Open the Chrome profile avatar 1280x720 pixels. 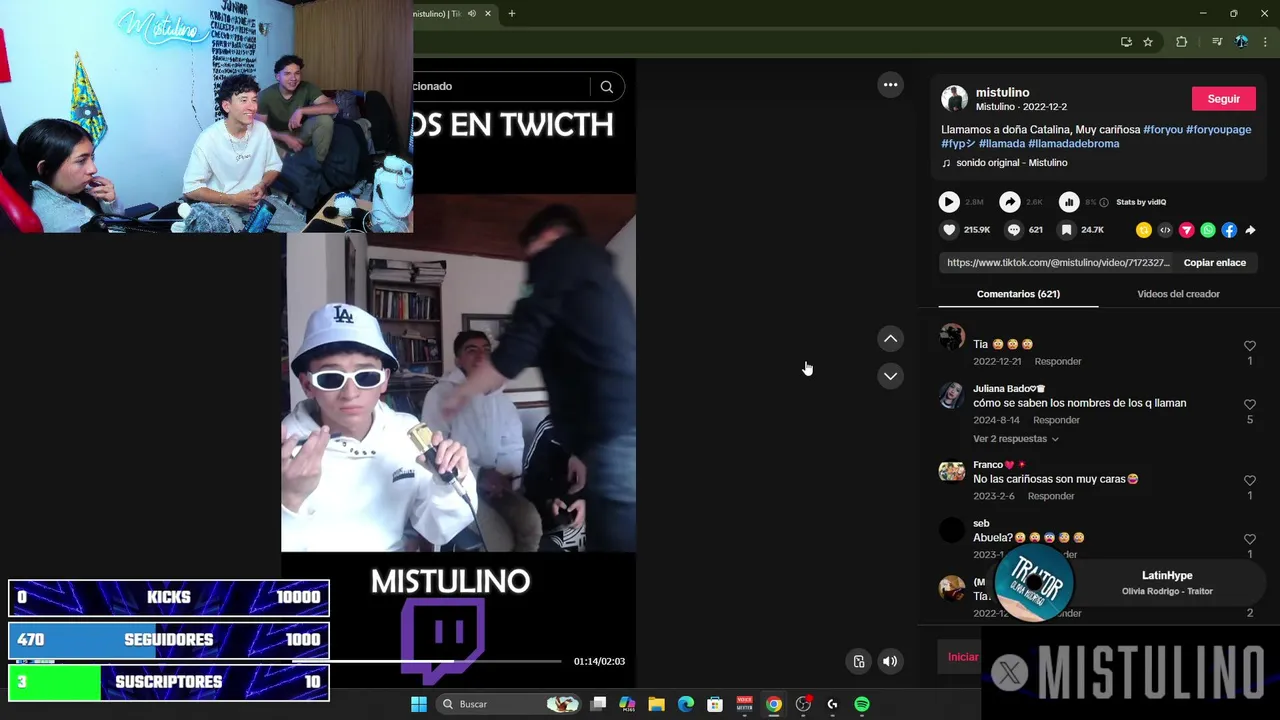point(1241,42)
